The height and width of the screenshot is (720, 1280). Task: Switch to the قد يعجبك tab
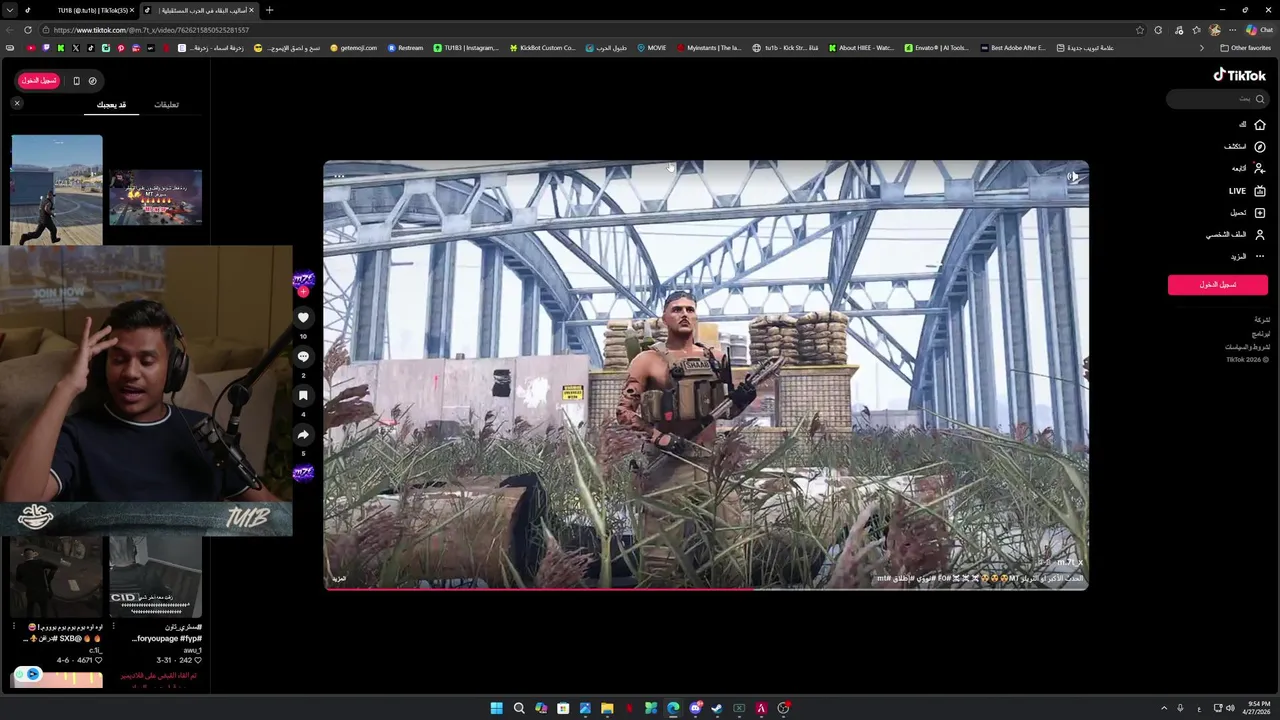(111, 105)
